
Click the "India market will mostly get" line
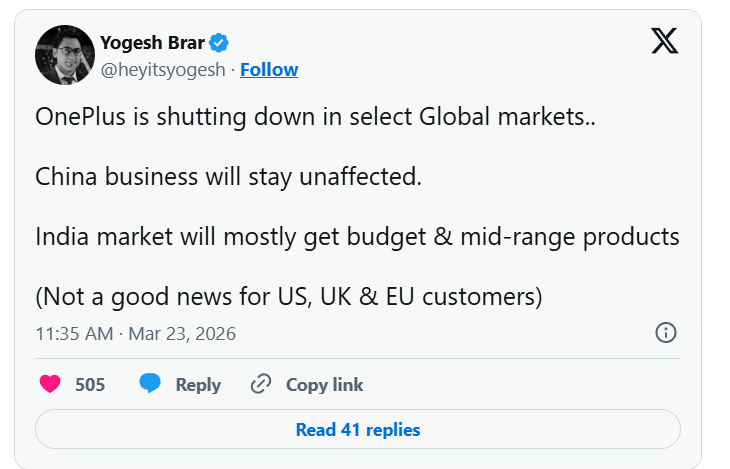click(x=357, y=237)
